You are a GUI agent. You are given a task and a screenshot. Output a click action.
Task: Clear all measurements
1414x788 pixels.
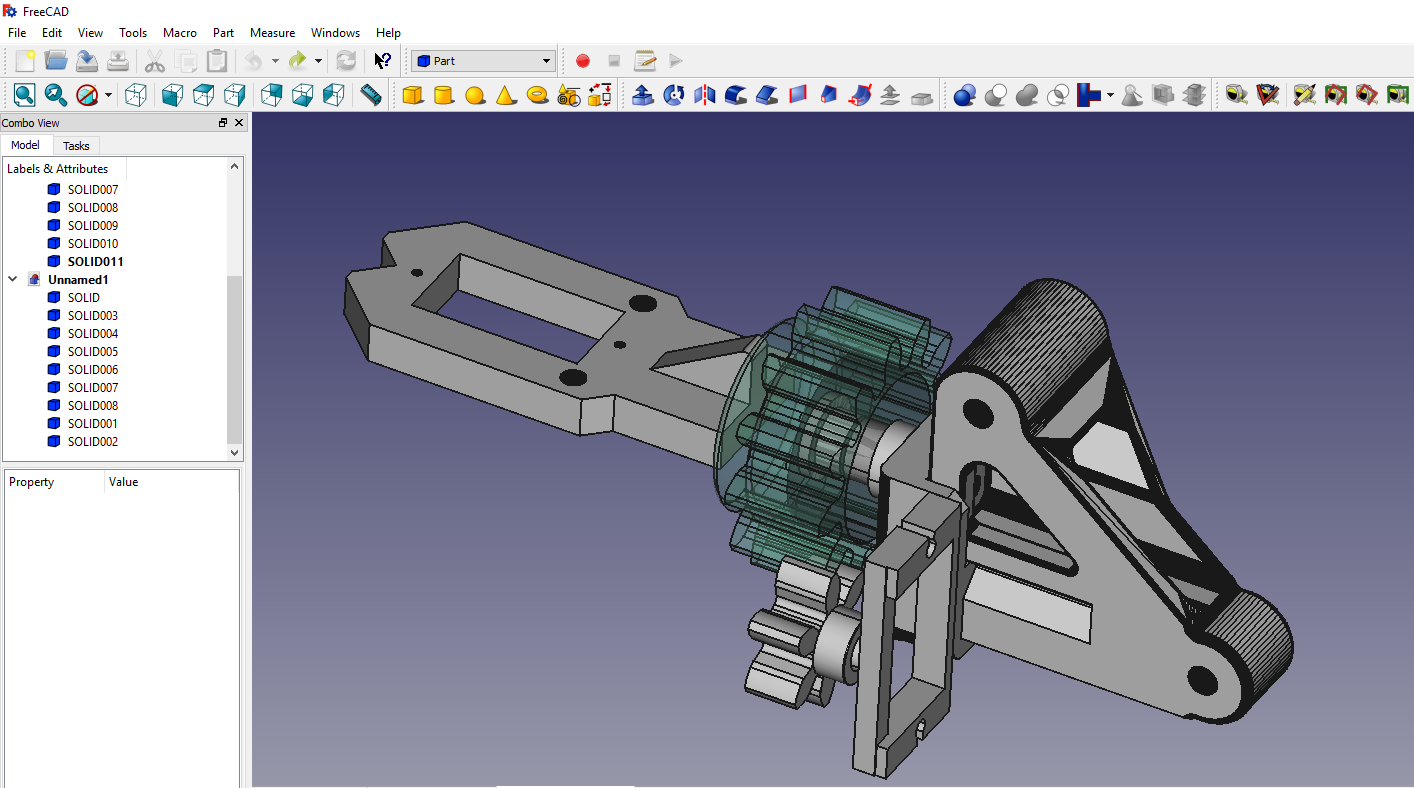pos(1304,95)
